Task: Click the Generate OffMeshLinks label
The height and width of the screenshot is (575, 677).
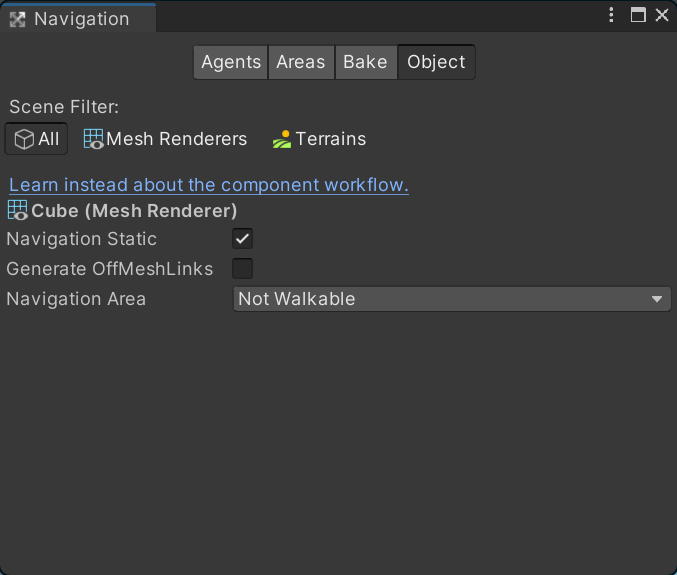Action: tap(110, 269)
